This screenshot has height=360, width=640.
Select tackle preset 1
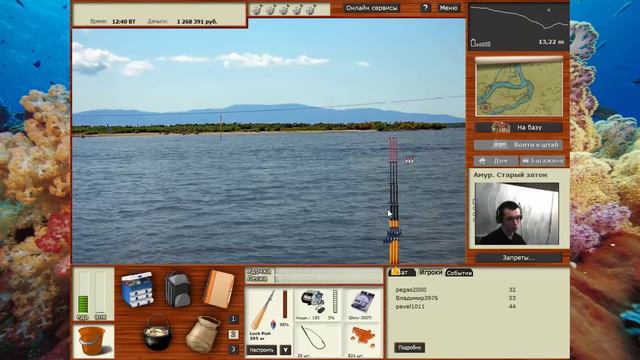233,319
